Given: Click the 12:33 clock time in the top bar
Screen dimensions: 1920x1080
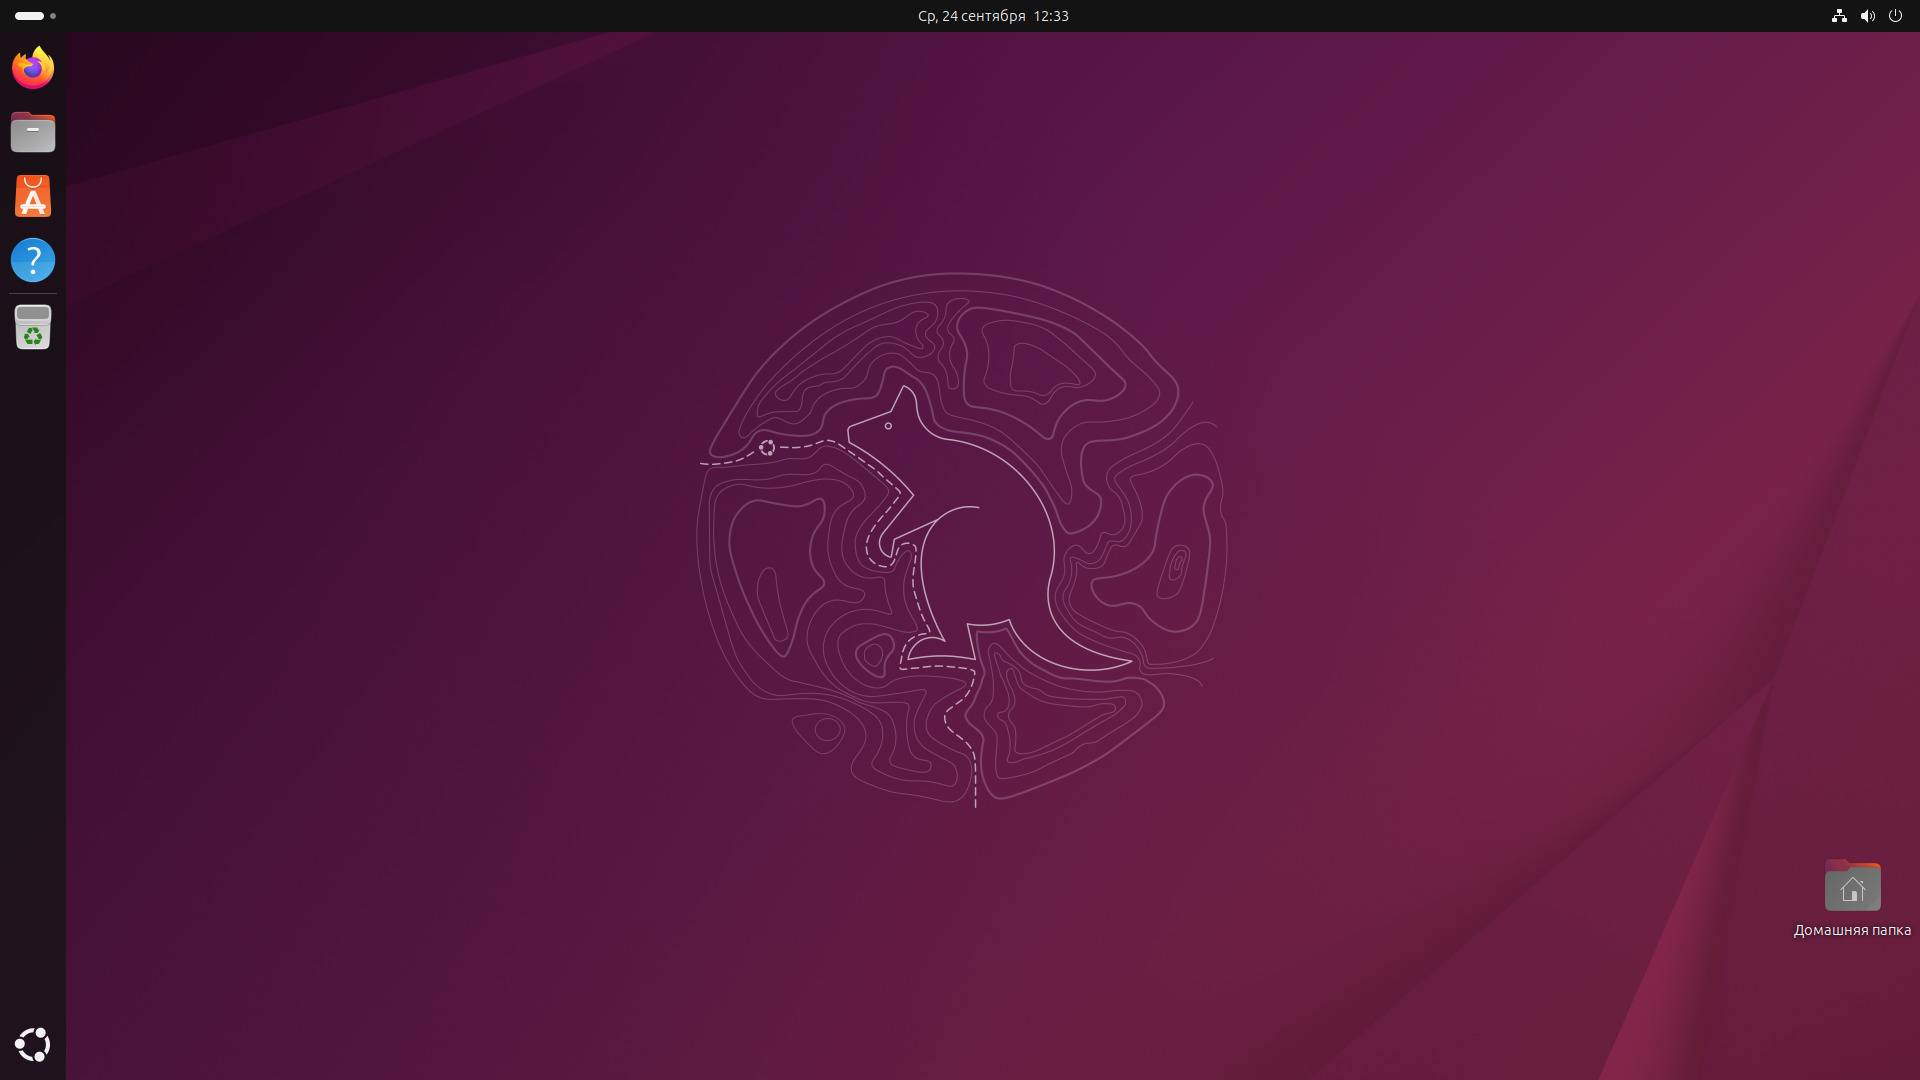Looking at the screenshot, I should (x=1051, y=16).
